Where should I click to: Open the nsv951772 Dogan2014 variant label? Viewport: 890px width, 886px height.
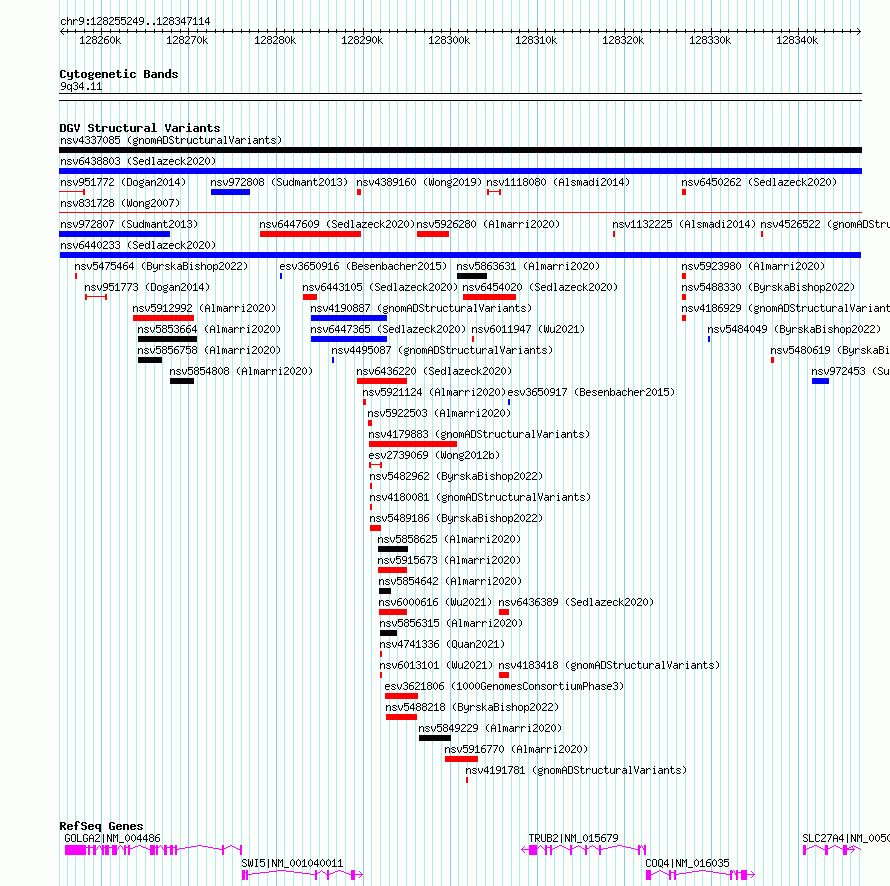[123, 182]
